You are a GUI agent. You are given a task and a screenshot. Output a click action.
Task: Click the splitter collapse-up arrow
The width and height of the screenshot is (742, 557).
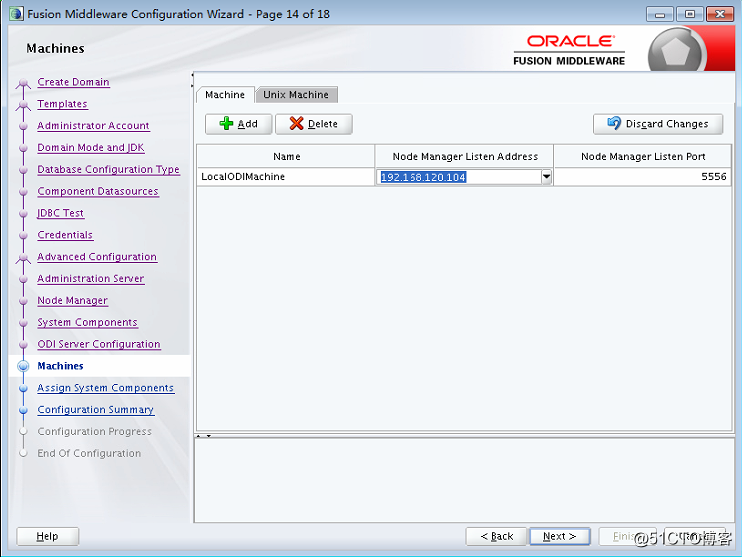199,436
